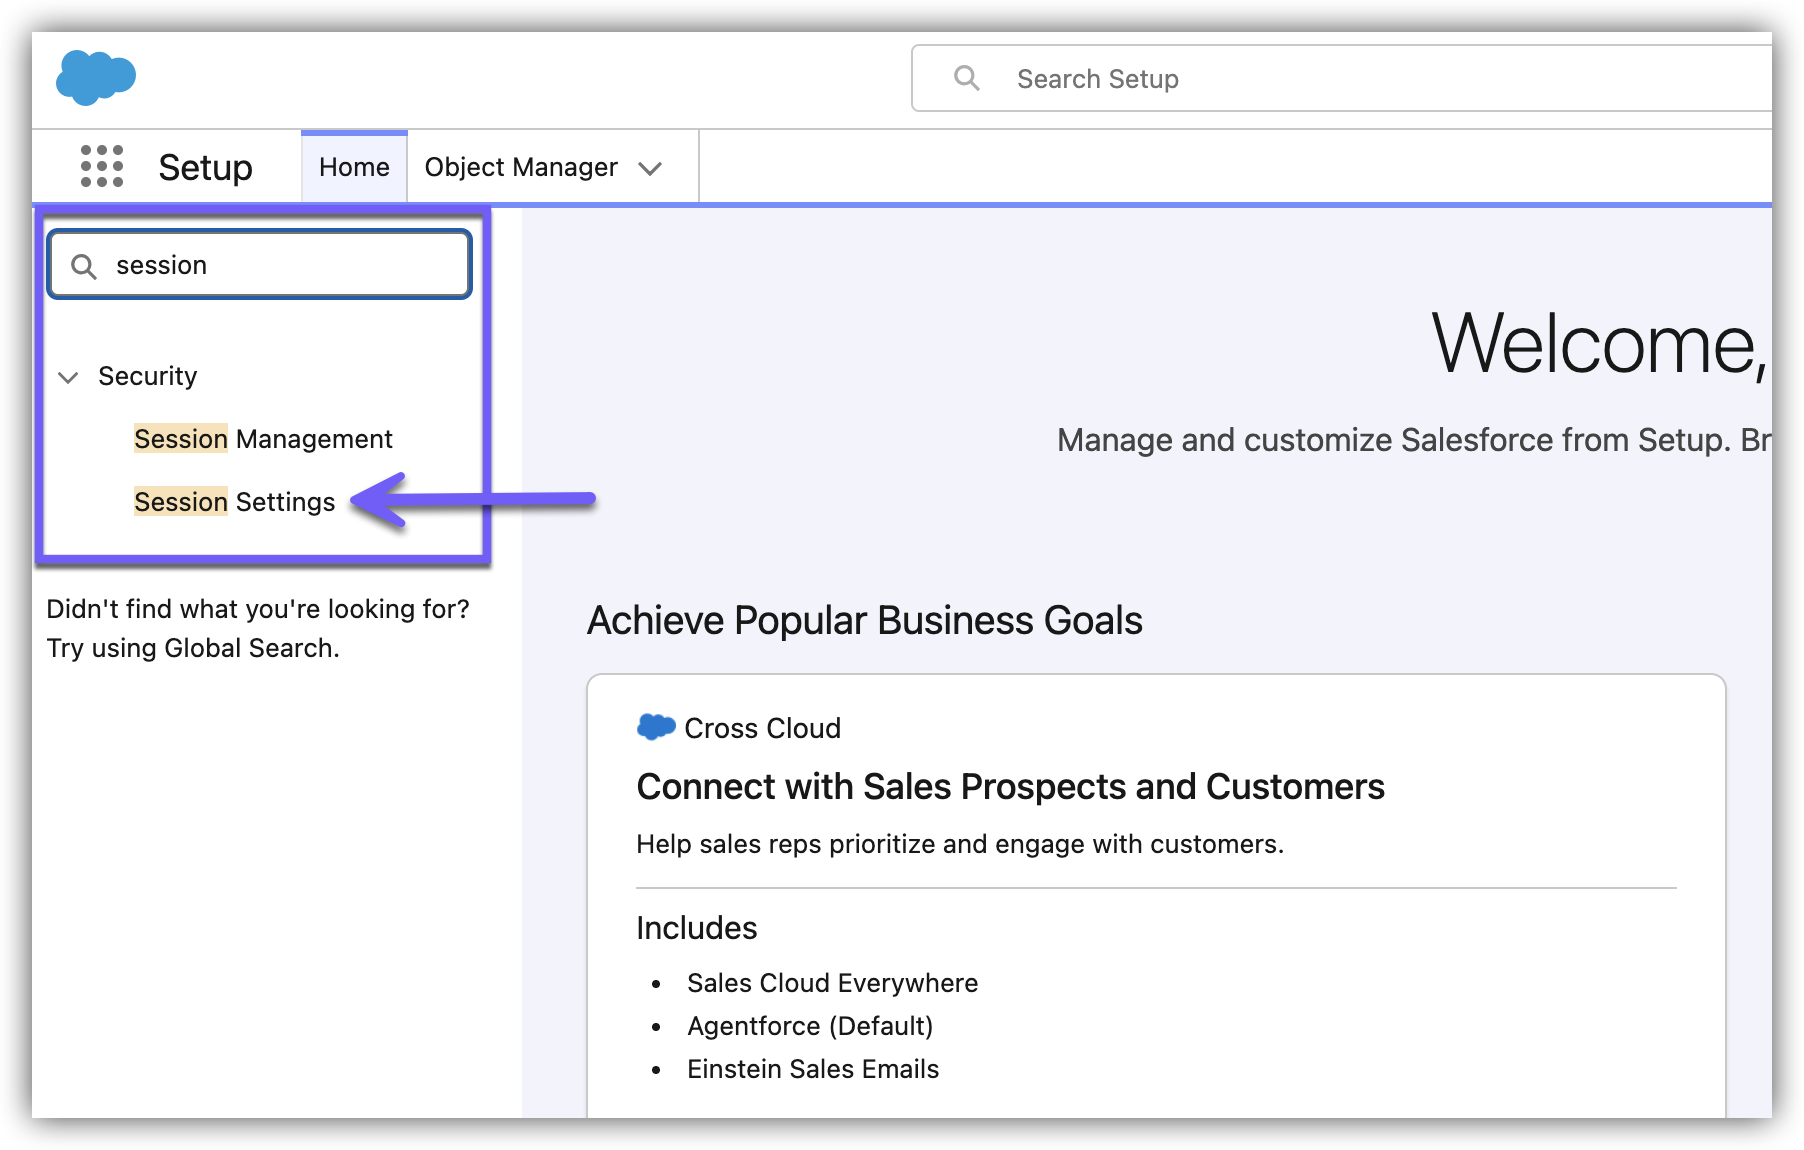Screen dimensions: 1804x1150
Task: Click the Salesforce cloud logo
Action: (96, 77)
